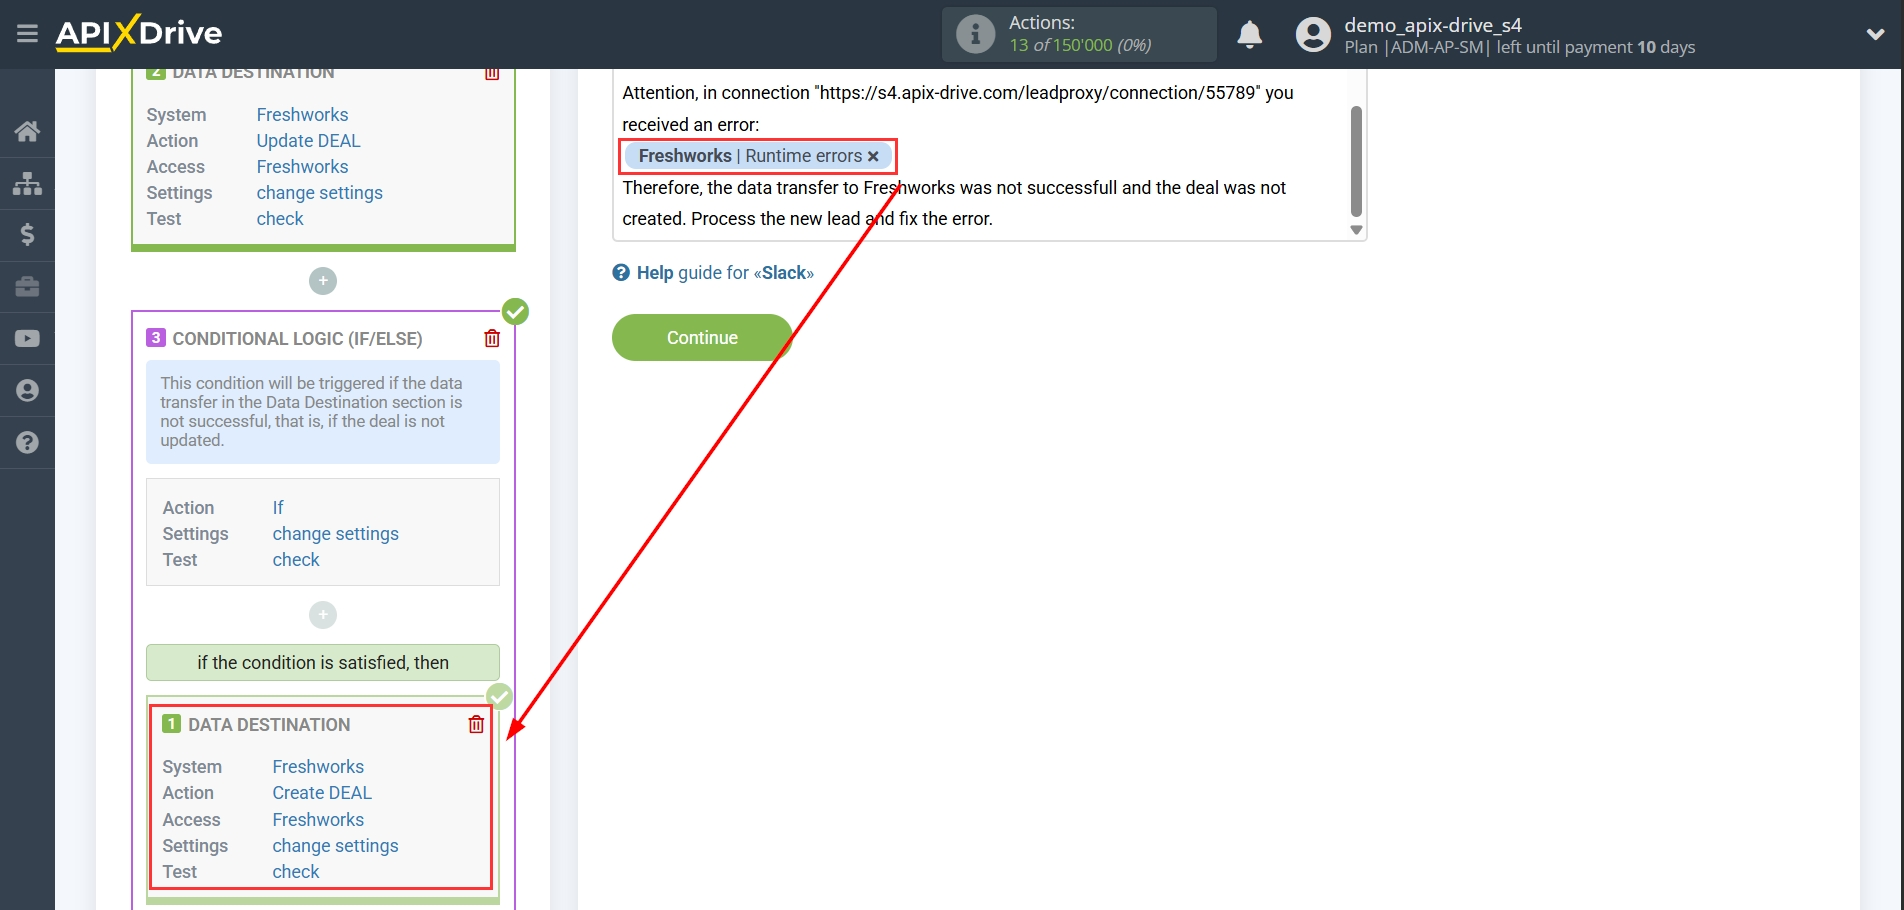Viewport: 1904px width, 910px height.
Task: Click the condition description note
Action: point(323,412)
